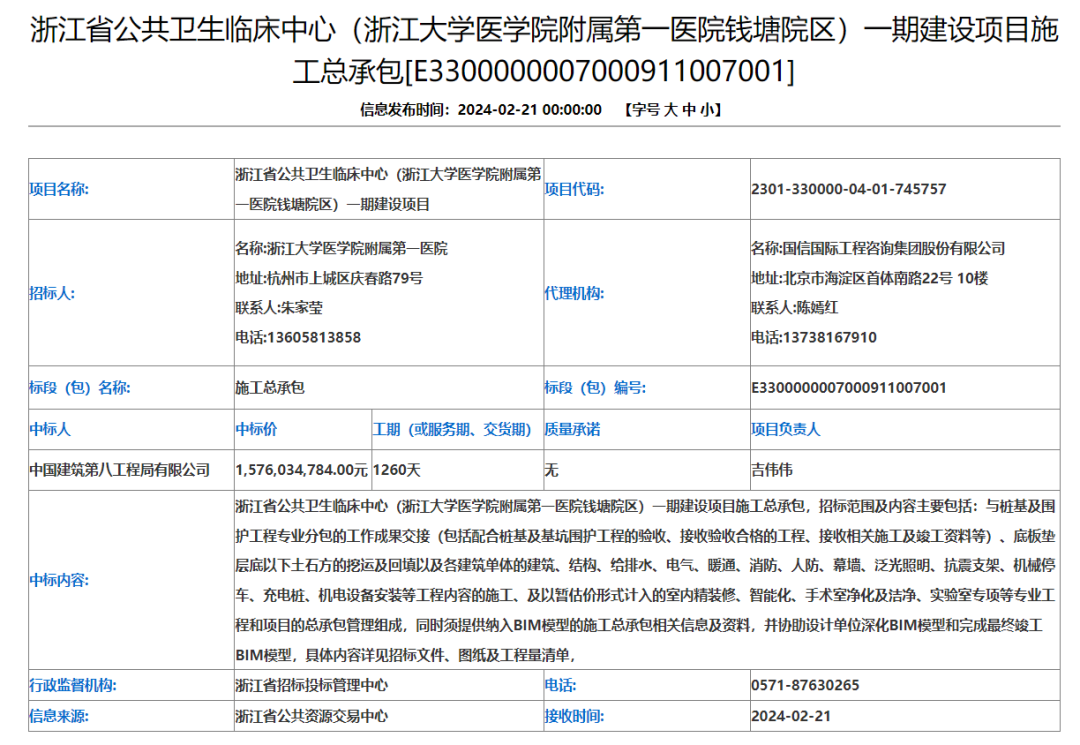The width and height of the screenshot is (1080, 745).
Task: Select package number E3300000007000911007001 in table
Action: (849, 388)
